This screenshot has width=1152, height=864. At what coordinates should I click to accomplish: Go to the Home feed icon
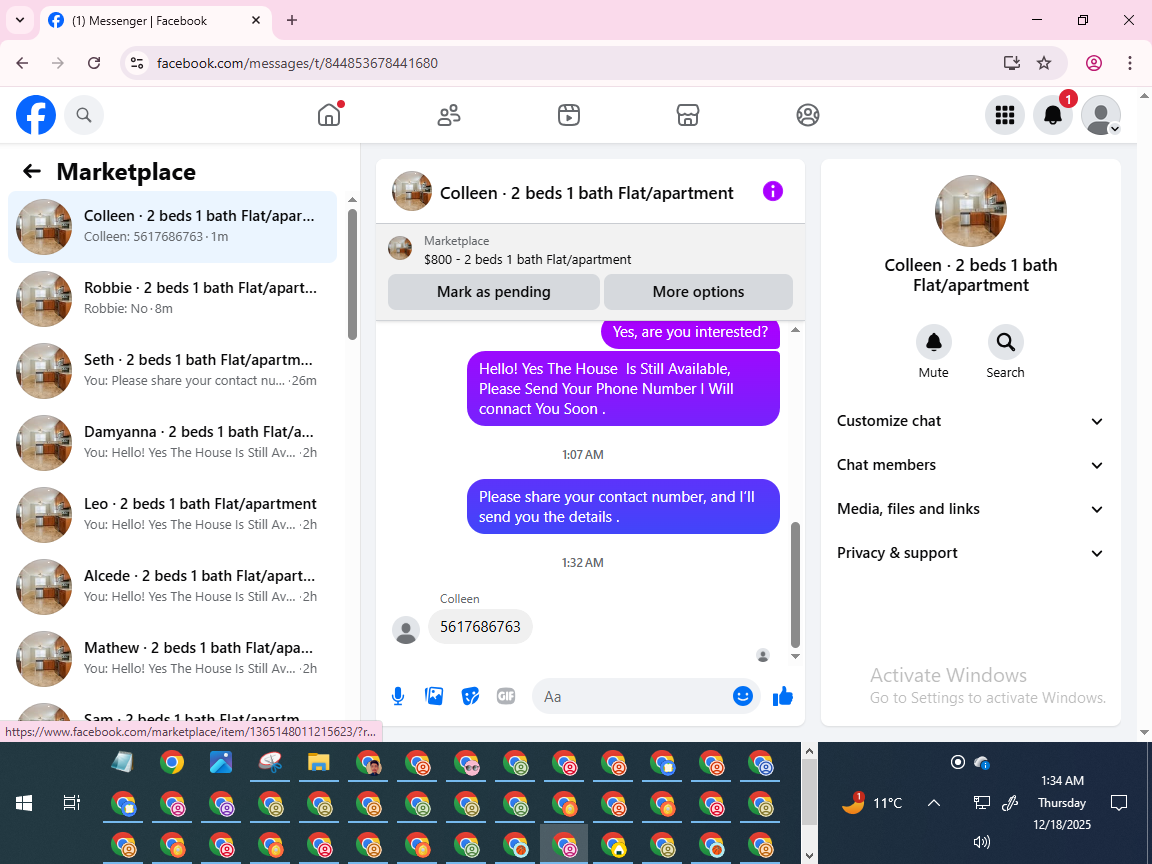(329, 115)
